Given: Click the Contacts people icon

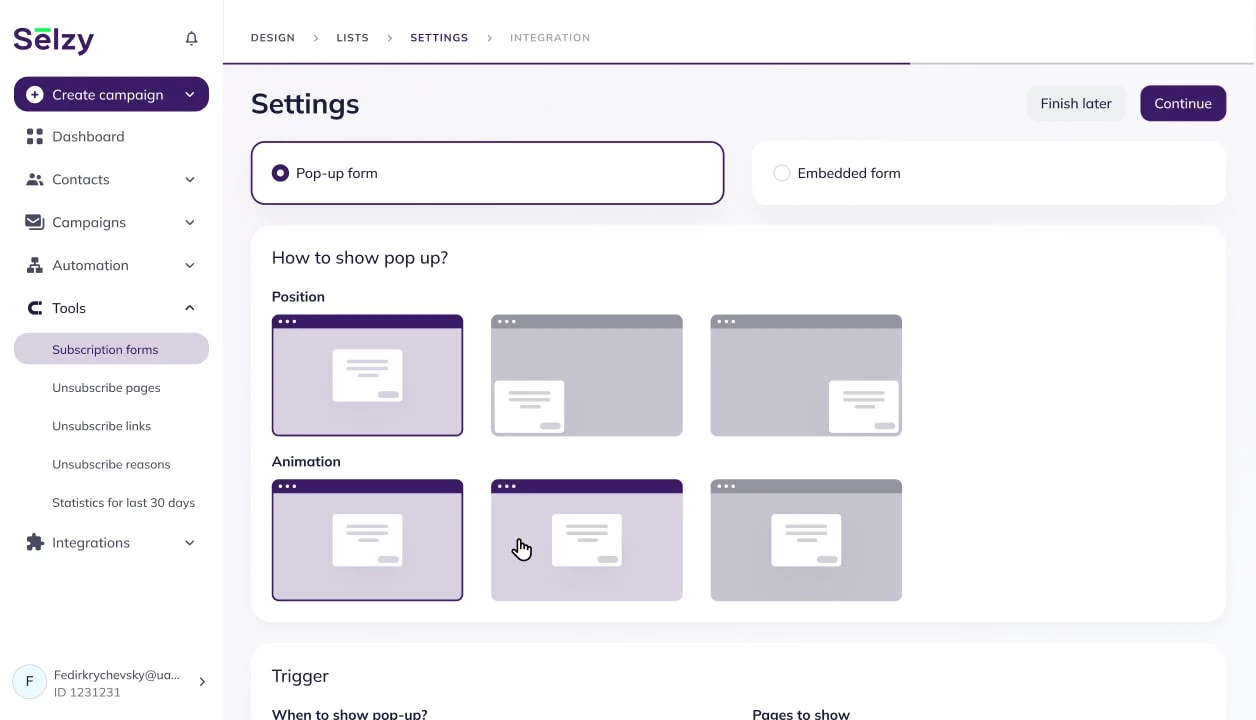Looking at the screenshot, I should [x=35, y=180].
